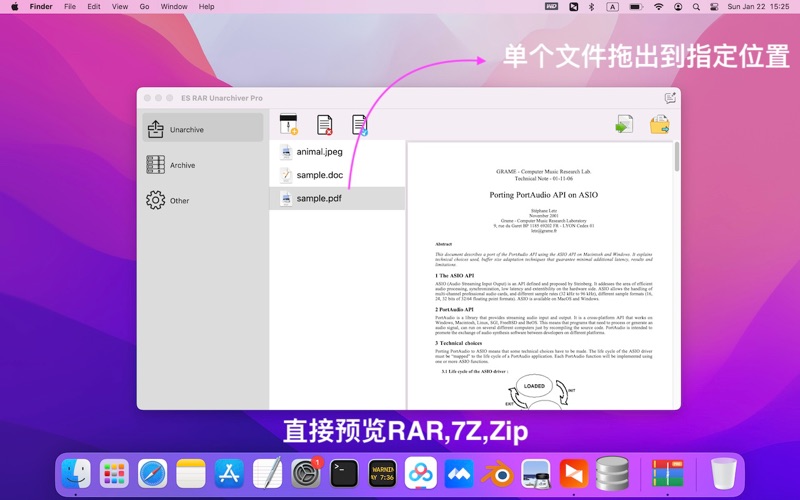Click the remove file icon with red X
Image resolution: width=800 pixels, height=500 pixels.
[324, 124]
